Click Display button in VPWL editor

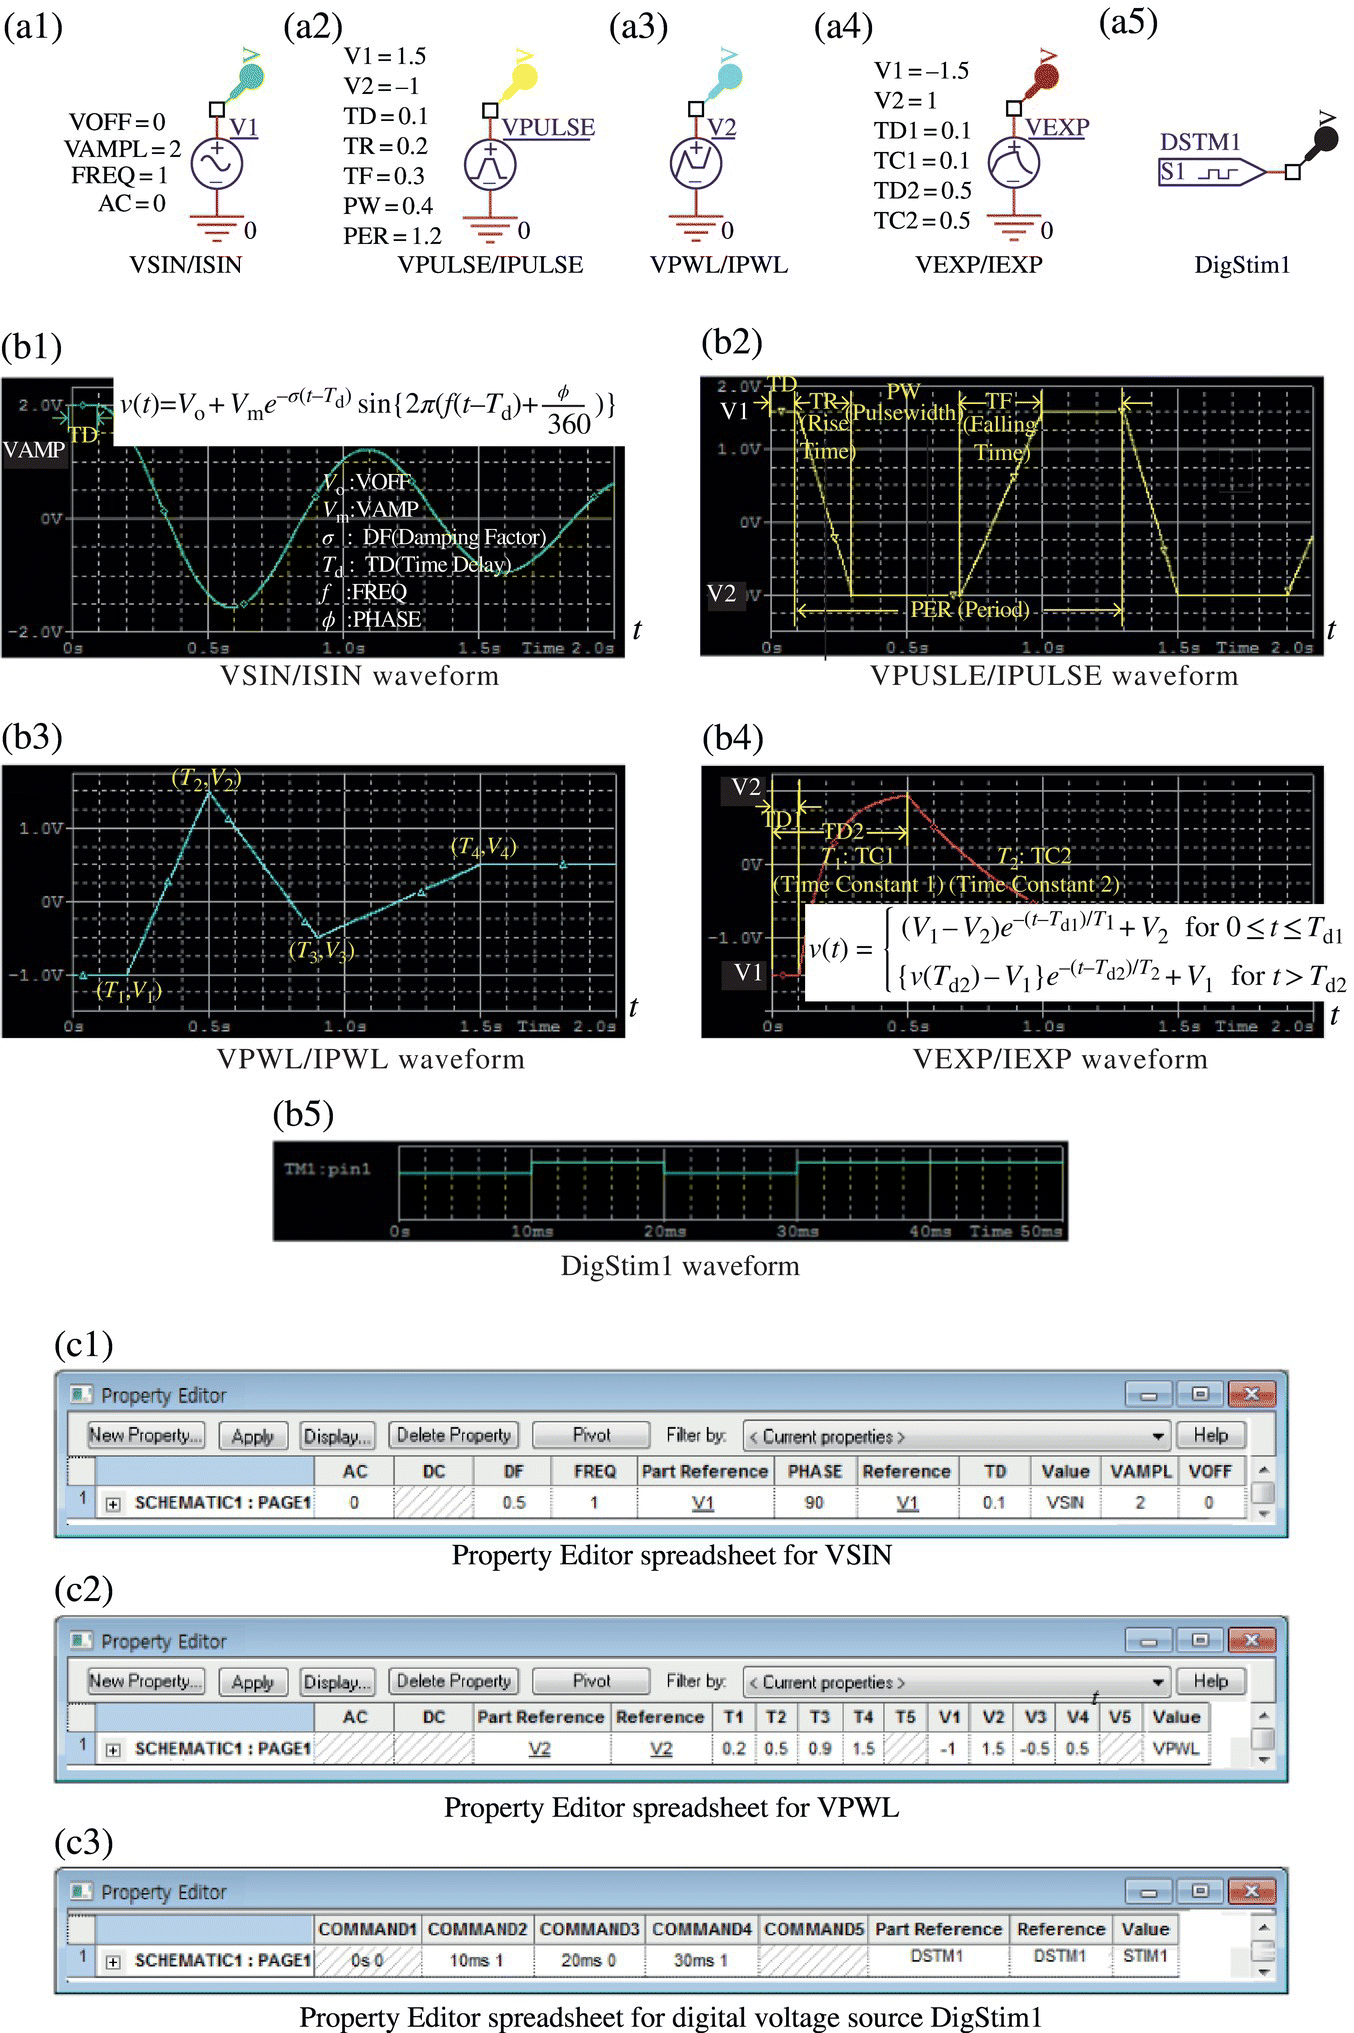point(338,1681)
